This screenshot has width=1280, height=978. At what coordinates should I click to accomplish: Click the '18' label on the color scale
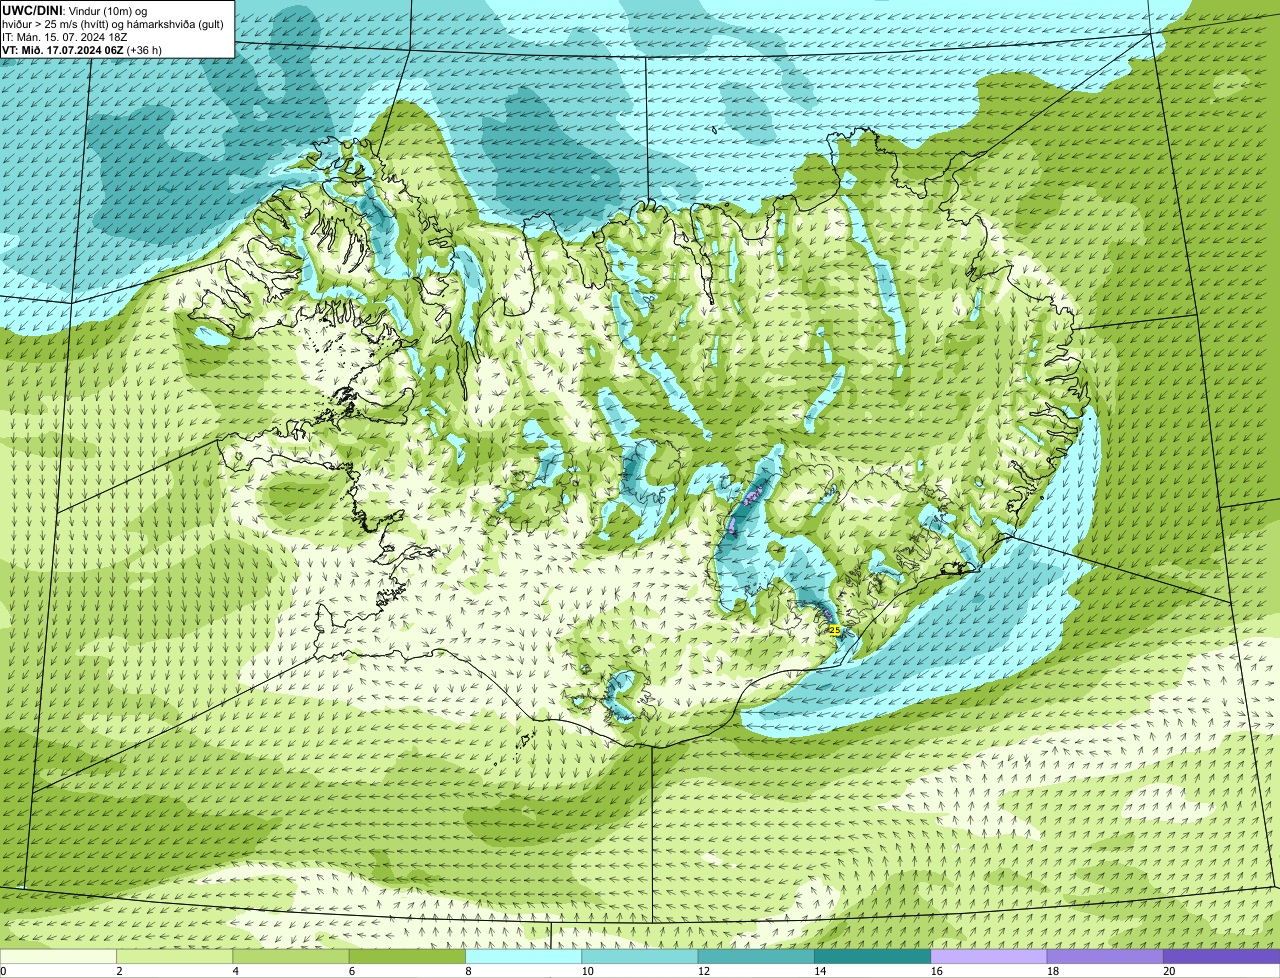coord(1052,971)
